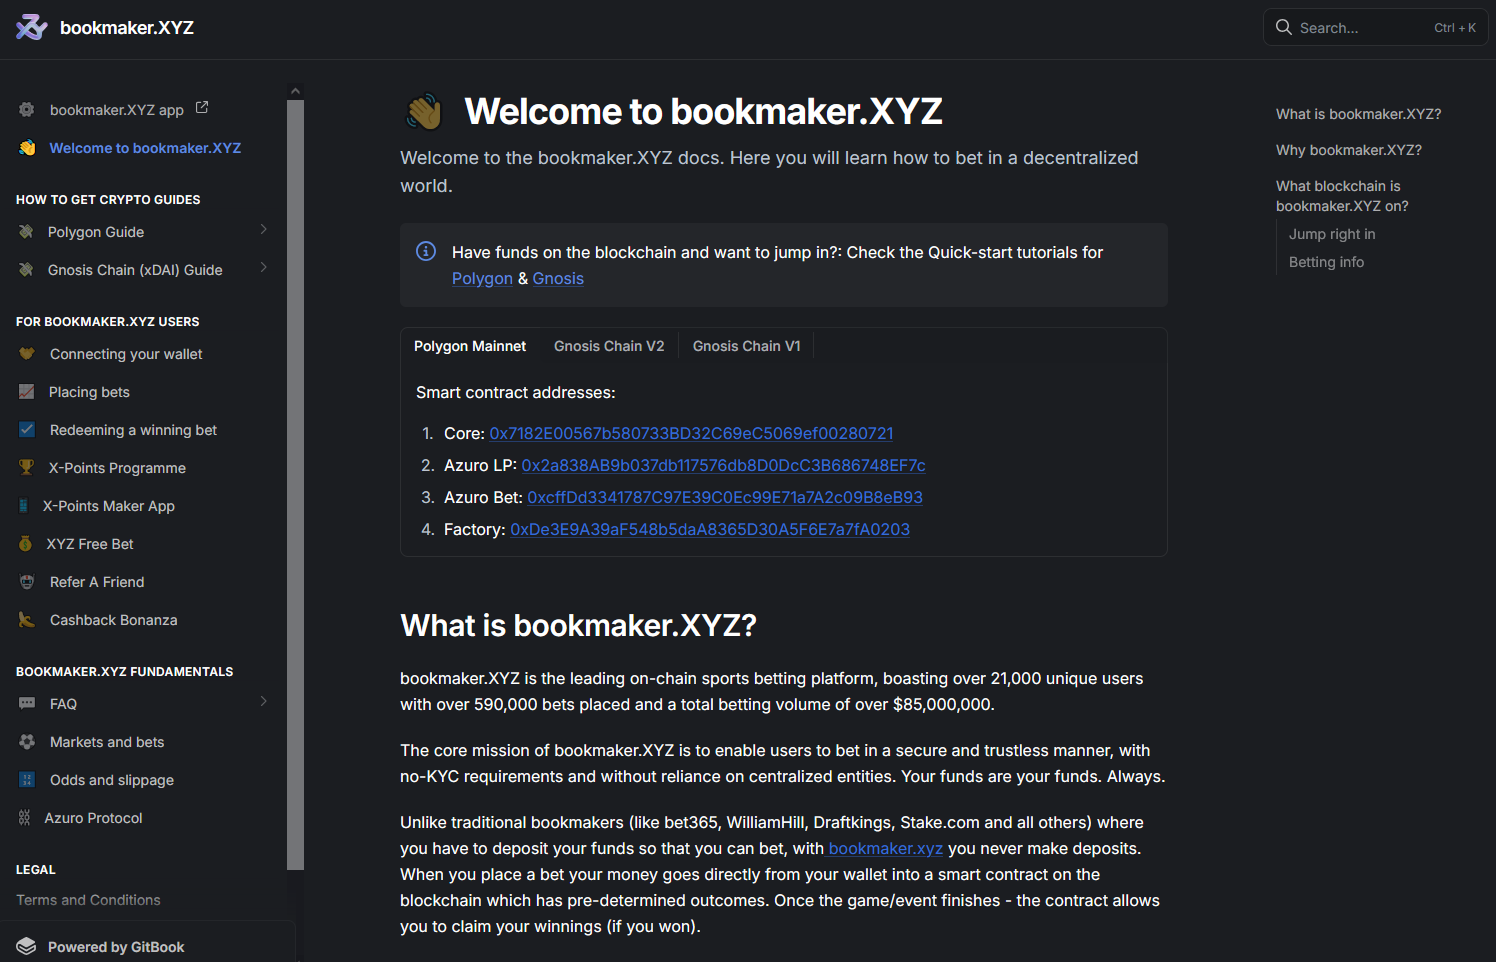Click the HOW TO GET CRYPTO GUIDES heading
Image resolution: width=1496 pixels, height=962 pixels.
coord(108,200)
